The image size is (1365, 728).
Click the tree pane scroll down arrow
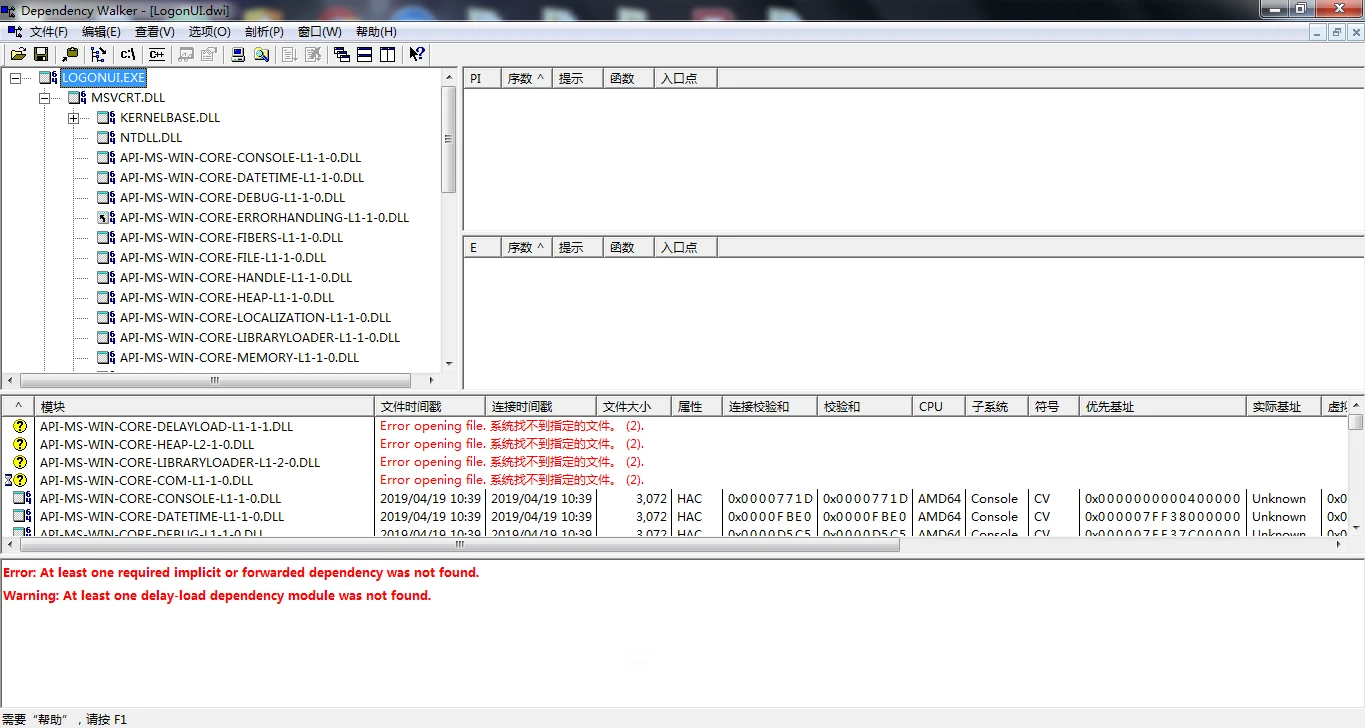pos(449,364)
